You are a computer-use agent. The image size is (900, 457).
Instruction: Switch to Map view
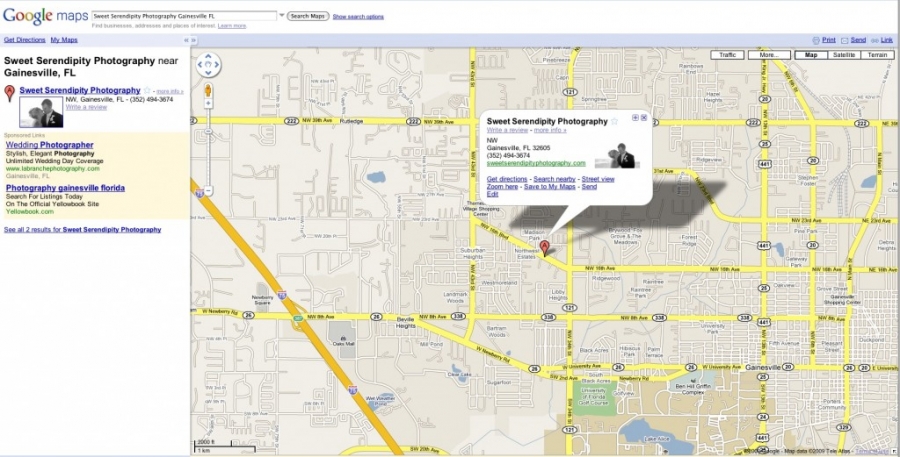[811, 55]
